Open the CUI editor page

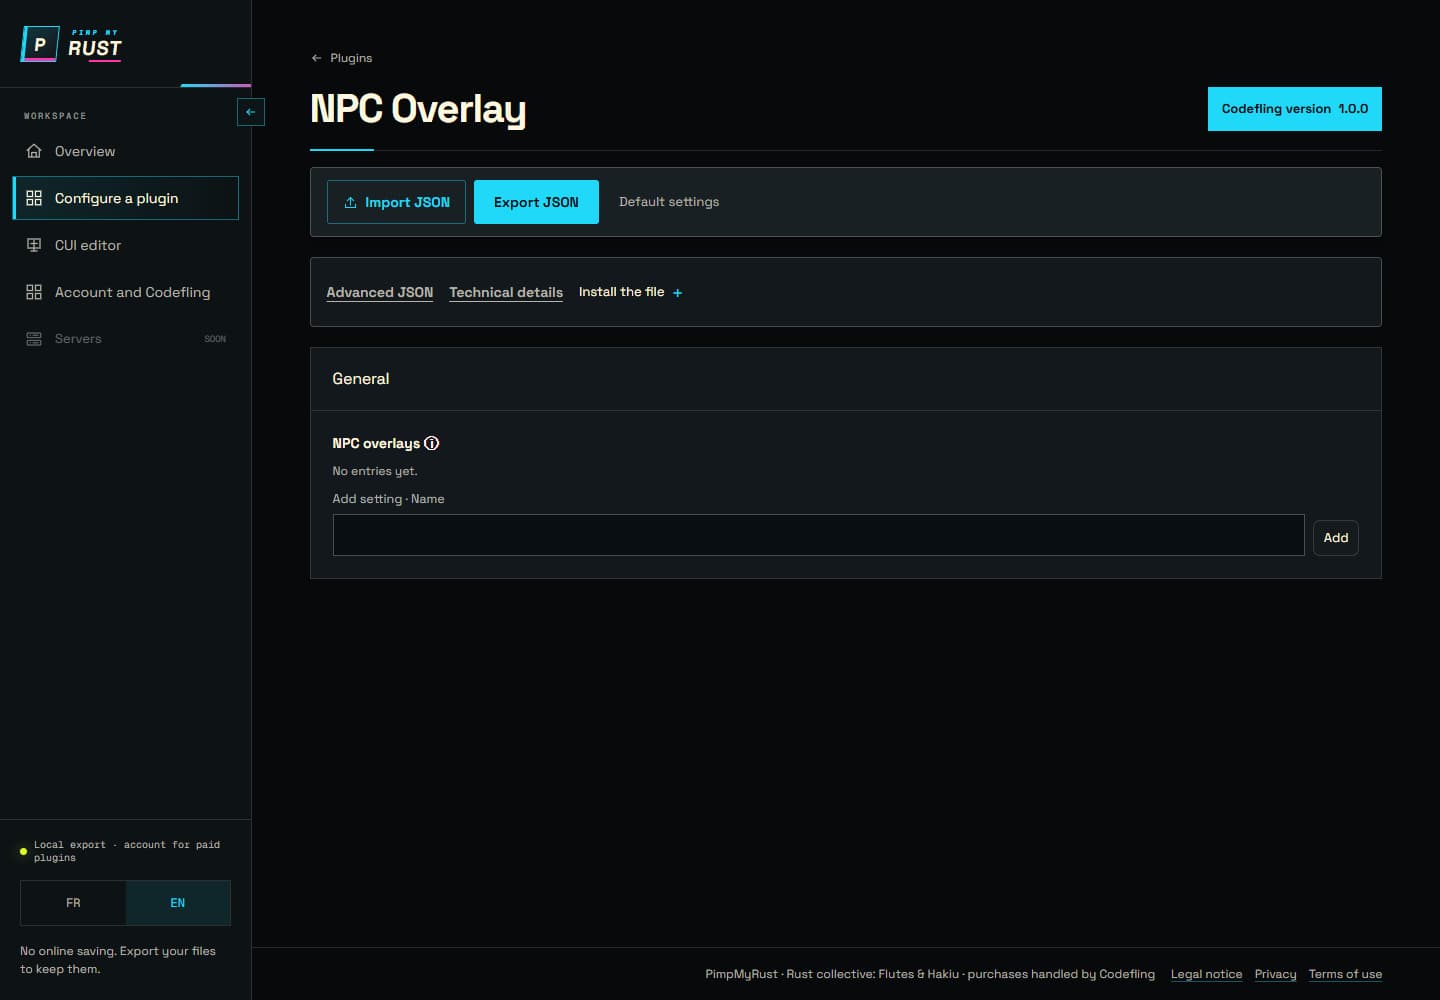(125, 245)
